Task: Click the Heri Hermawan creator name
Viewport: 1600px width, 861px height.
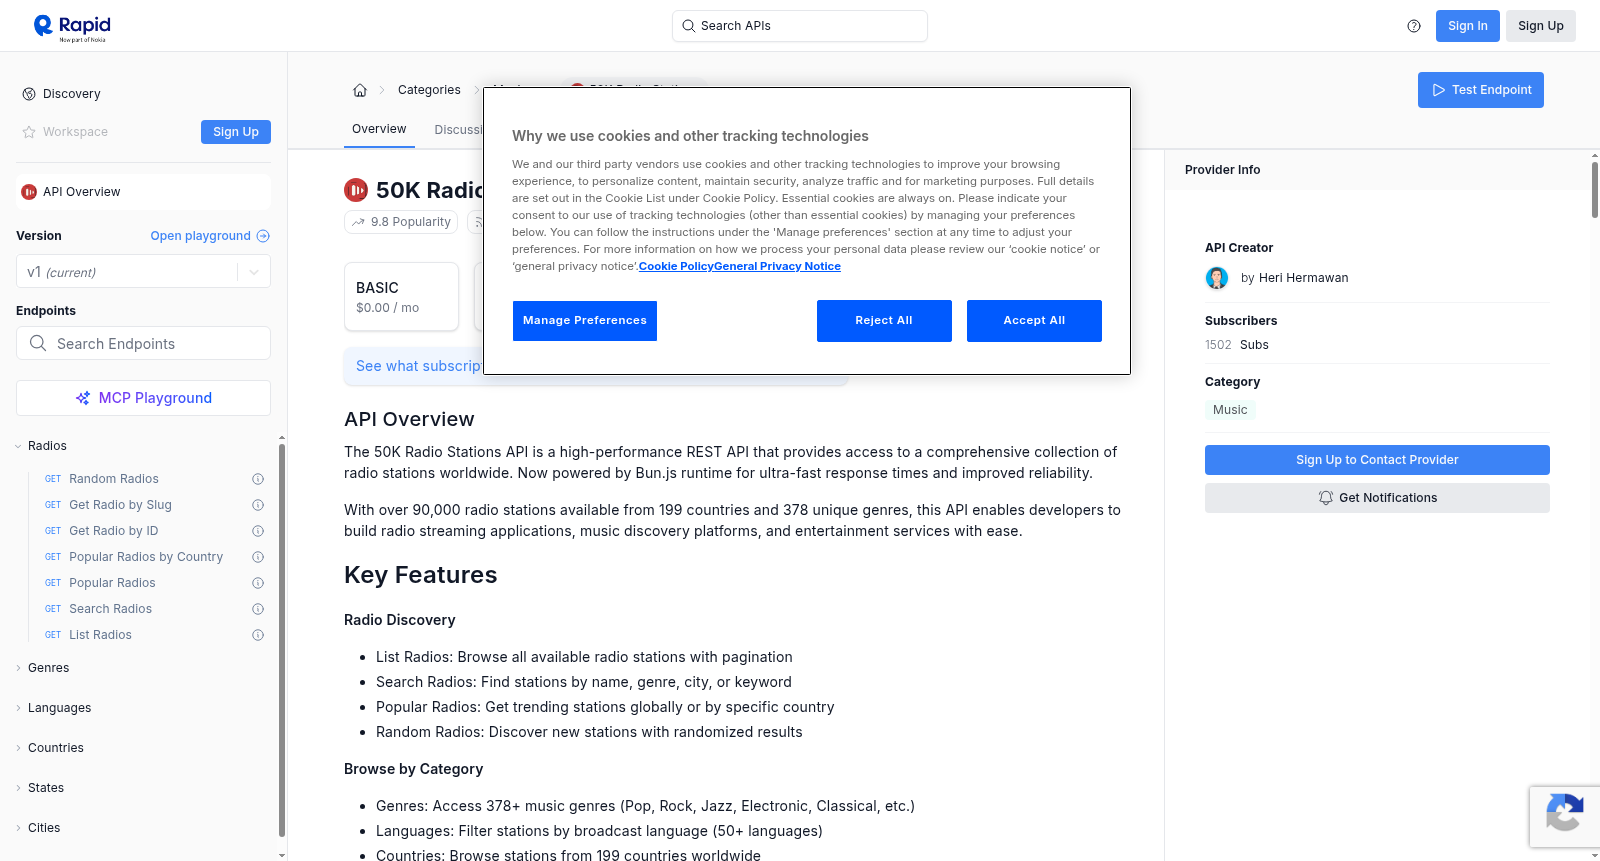Action: [x=1303, y=278]
